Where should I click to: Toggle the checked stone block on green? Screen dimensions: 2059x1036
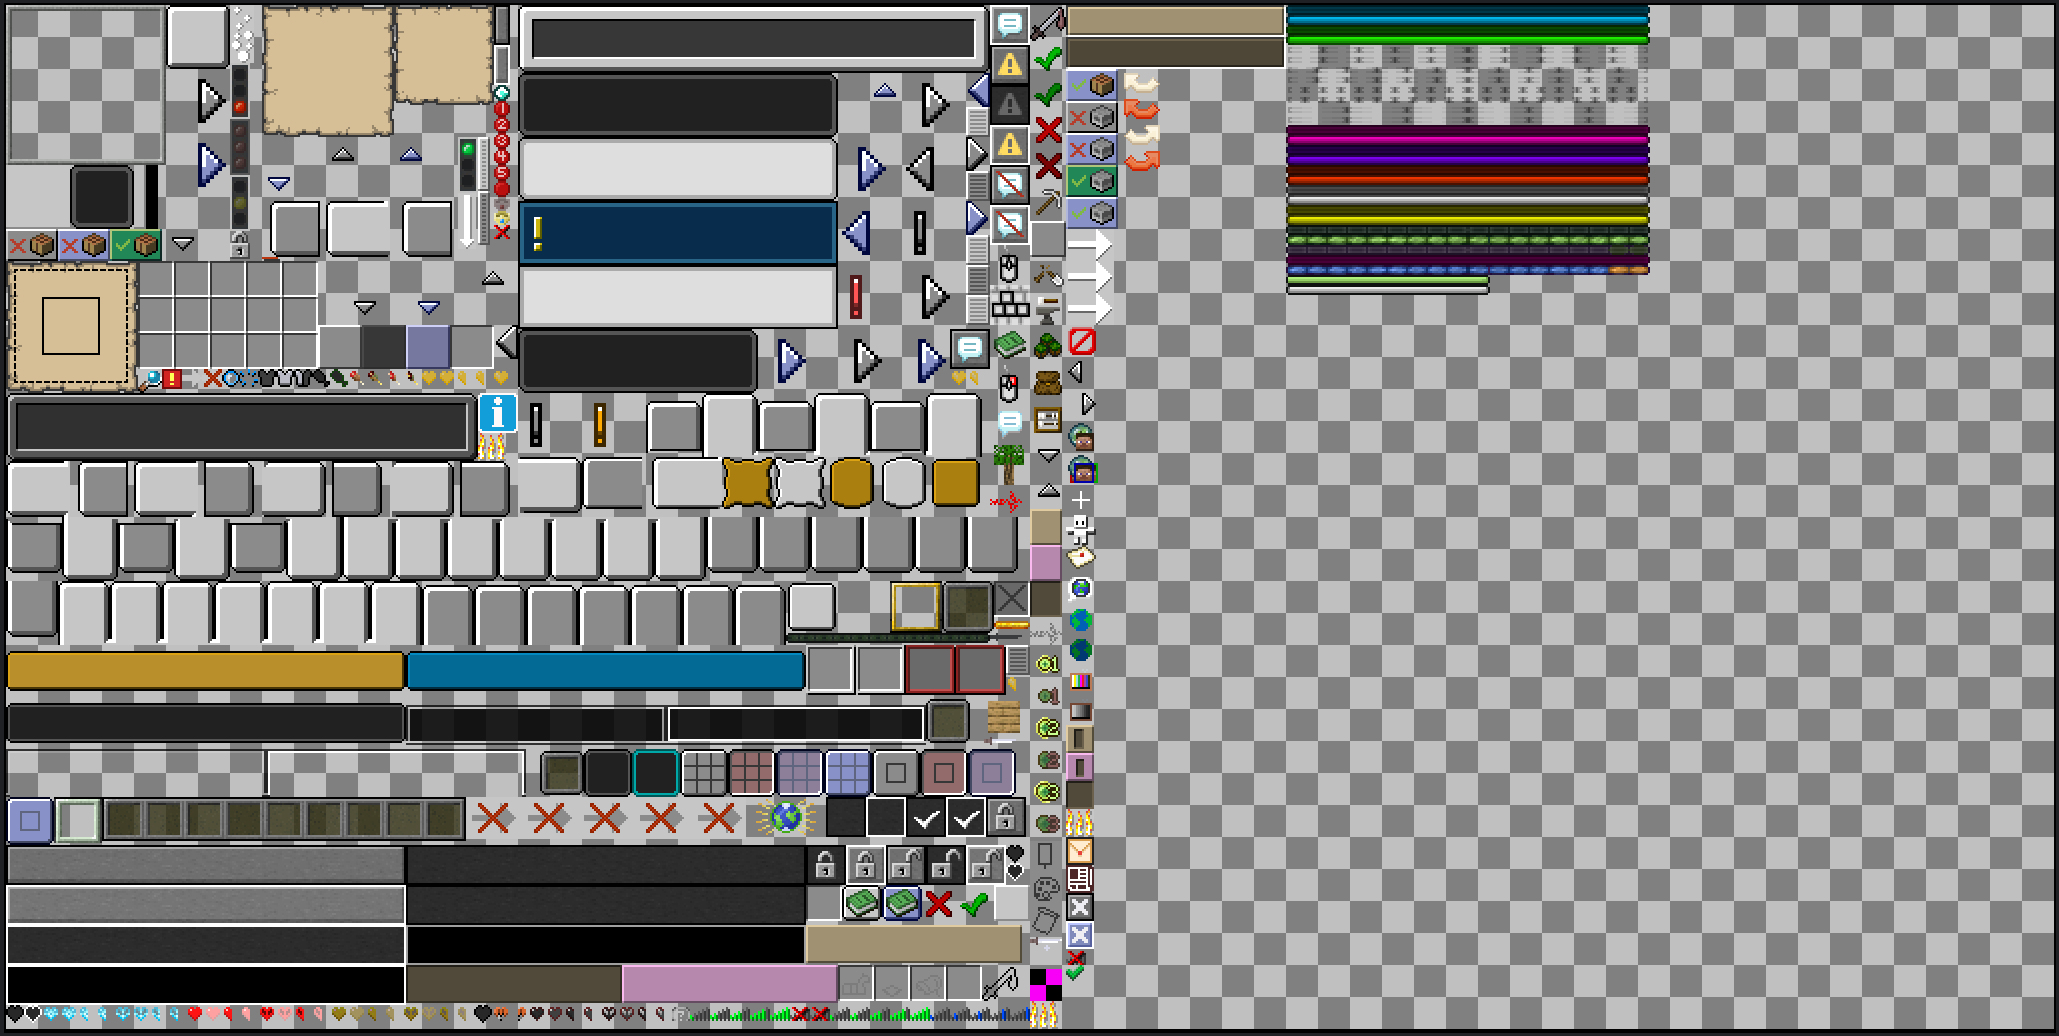pos(1092,182)
